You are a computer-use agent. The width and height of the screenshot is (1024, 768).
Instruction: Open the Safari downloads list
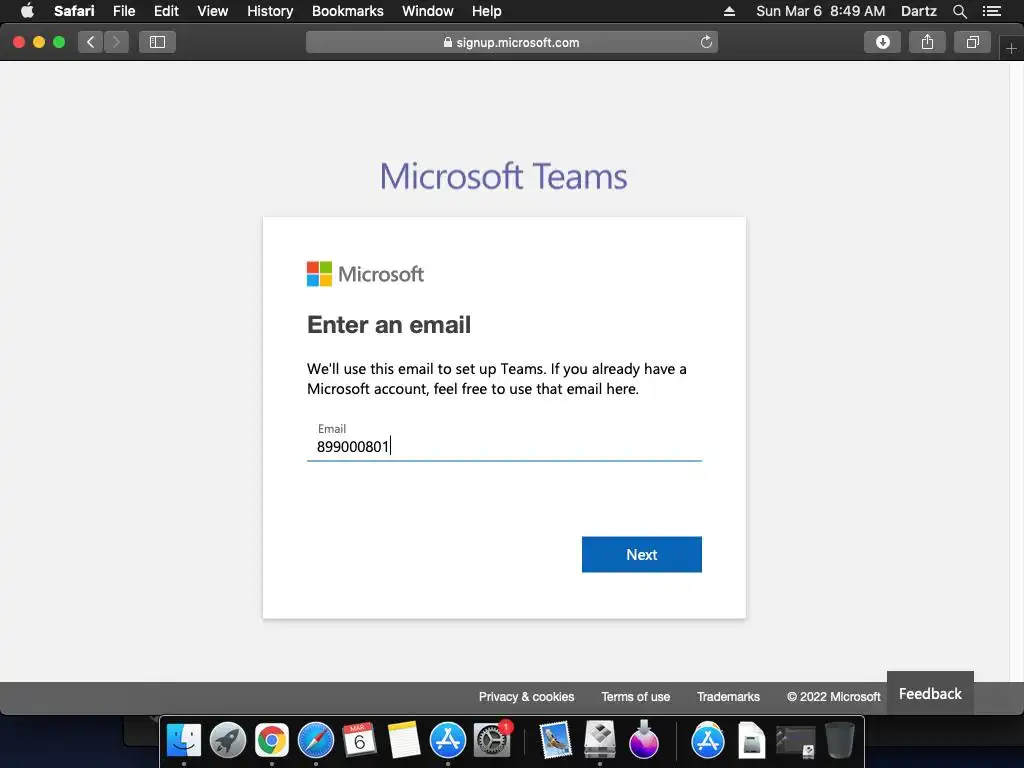pyautogui.click(x=882, y=42)
